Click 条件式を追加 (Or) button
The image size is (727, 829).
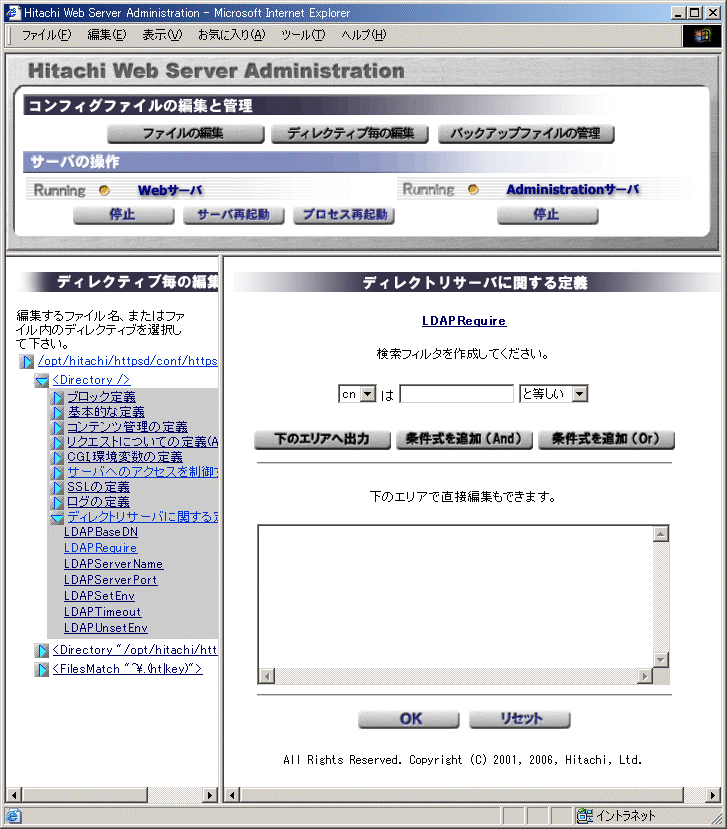click(x=606, y=439)
